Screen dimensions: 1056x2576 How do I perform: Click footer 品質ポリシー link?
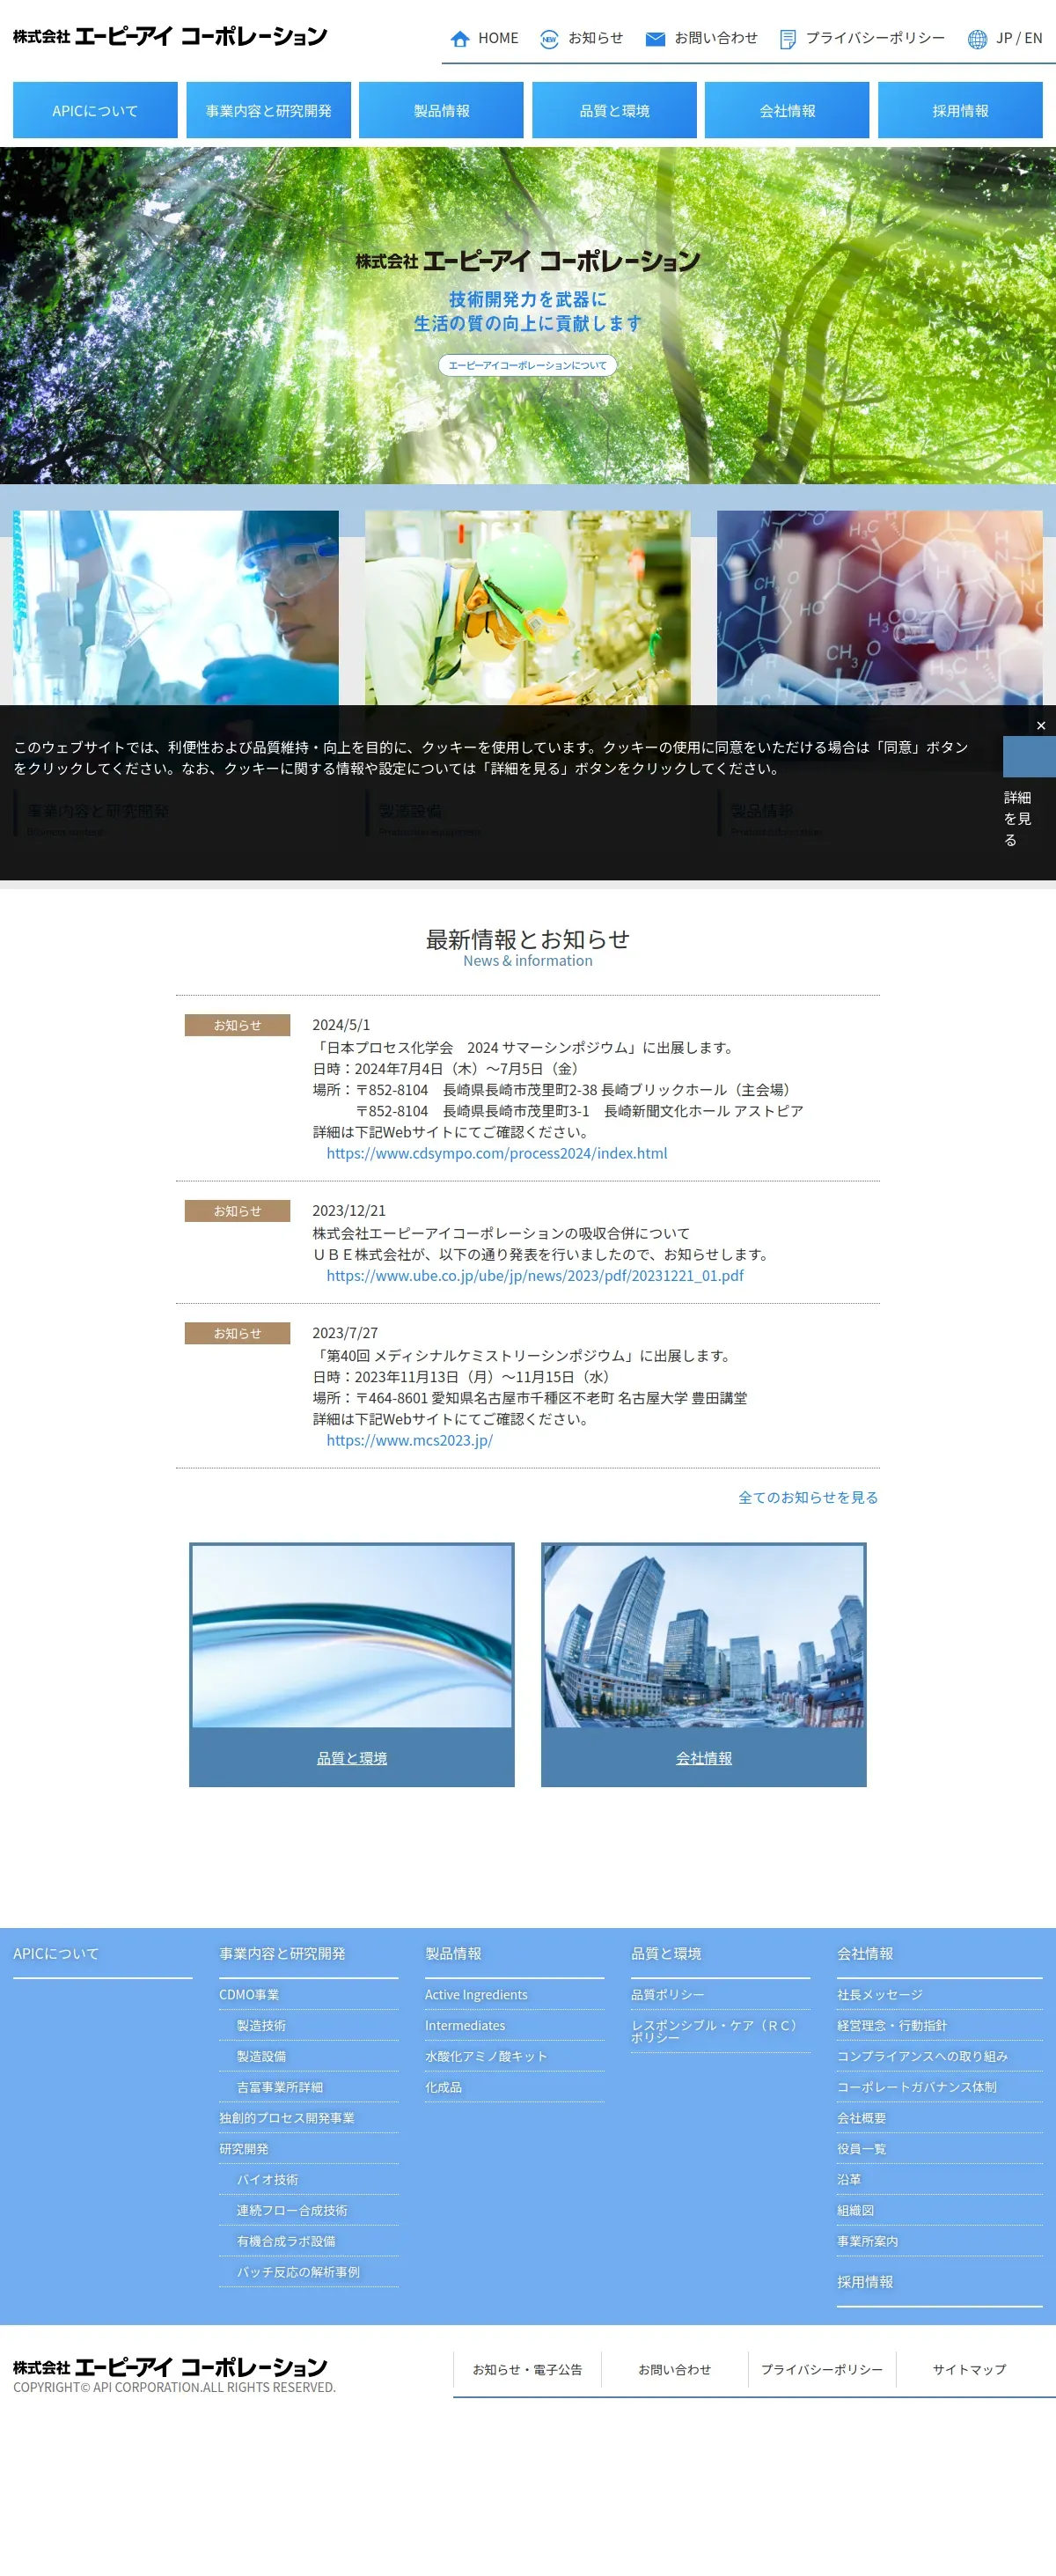[667, 1995]
